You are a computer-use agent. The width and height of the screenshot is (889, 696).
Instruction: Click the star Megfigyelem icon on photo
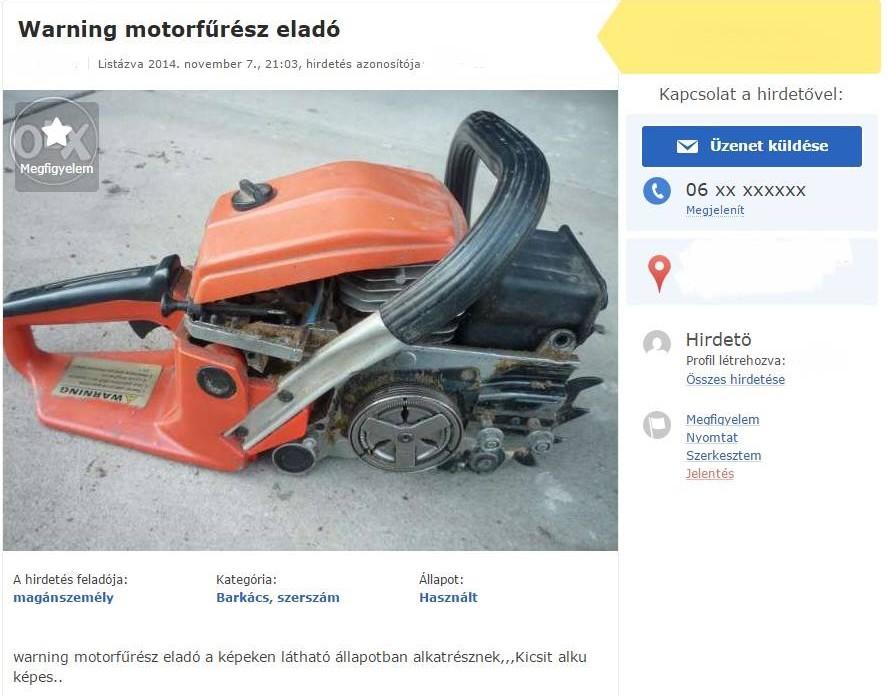coord(57,146)
